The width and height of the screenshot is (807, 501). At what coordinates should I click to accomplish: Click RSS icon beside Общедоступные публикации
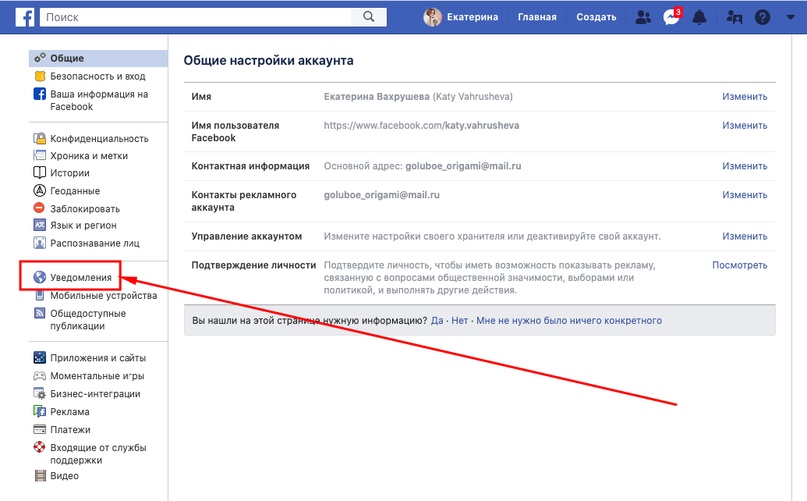click(40, 313)
